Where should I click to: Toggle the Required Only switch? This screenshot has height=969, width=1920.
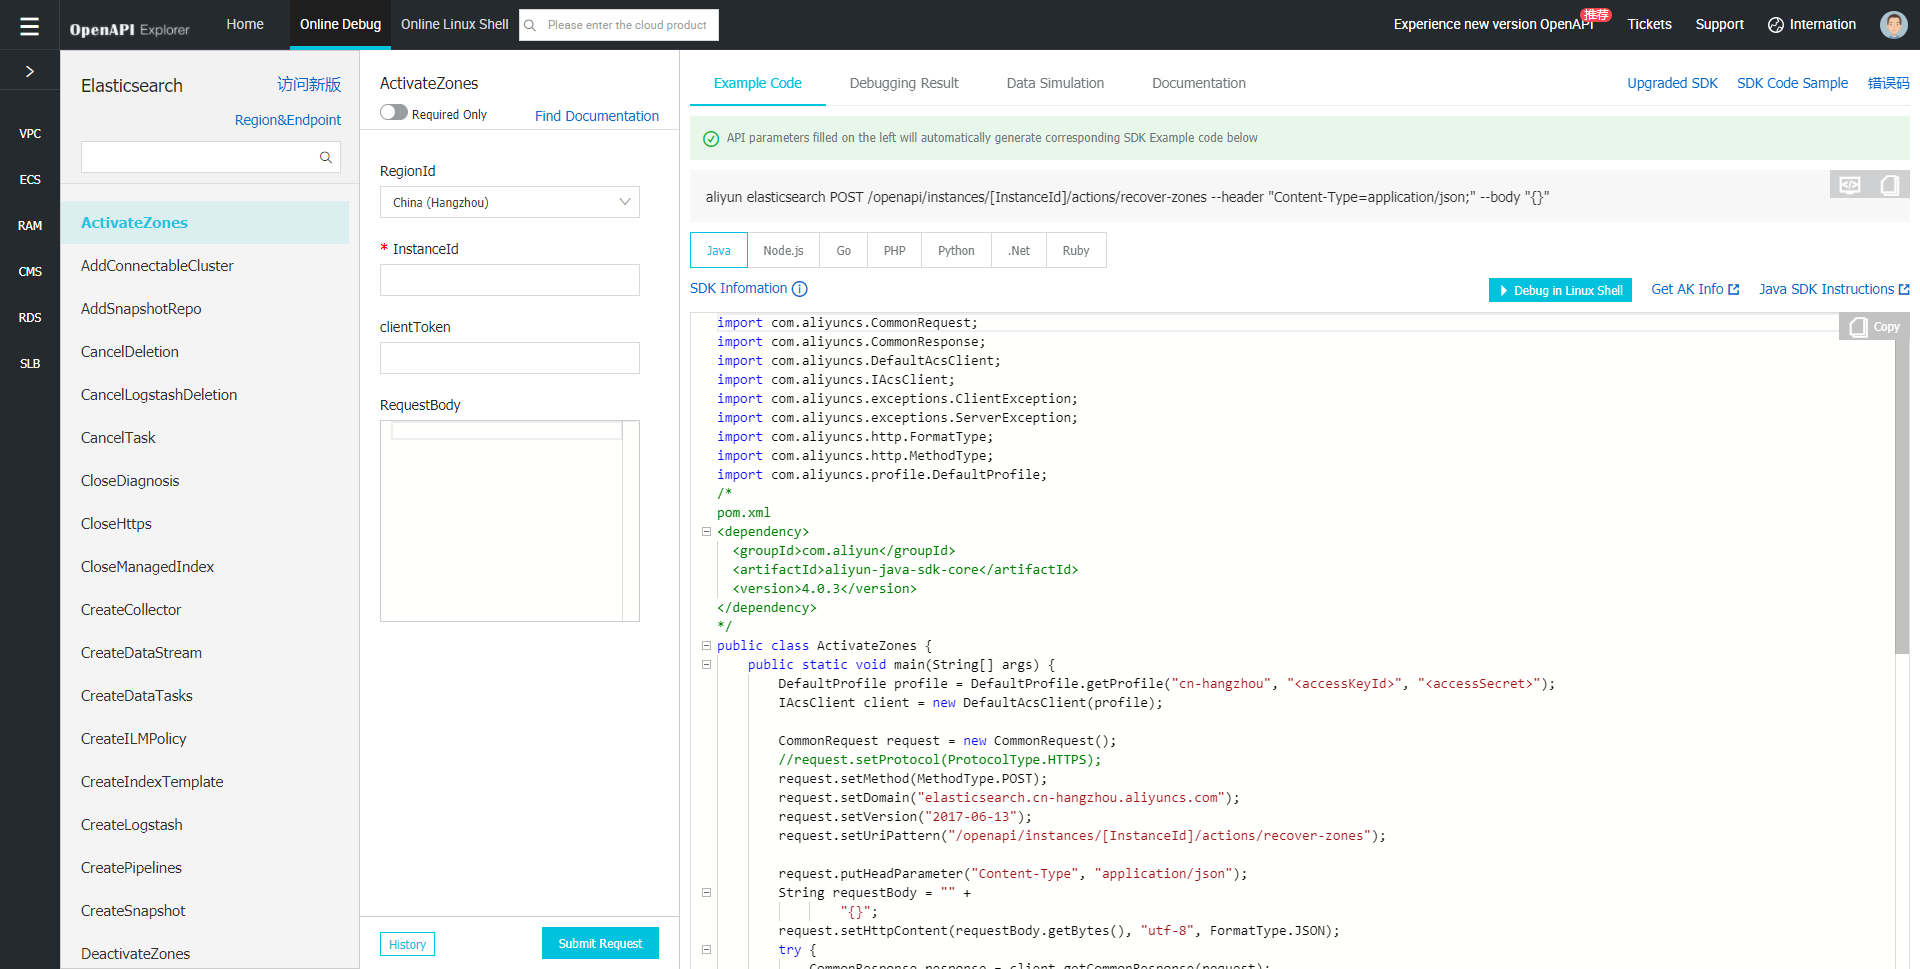pyautogui.click(x=394, y=113)
